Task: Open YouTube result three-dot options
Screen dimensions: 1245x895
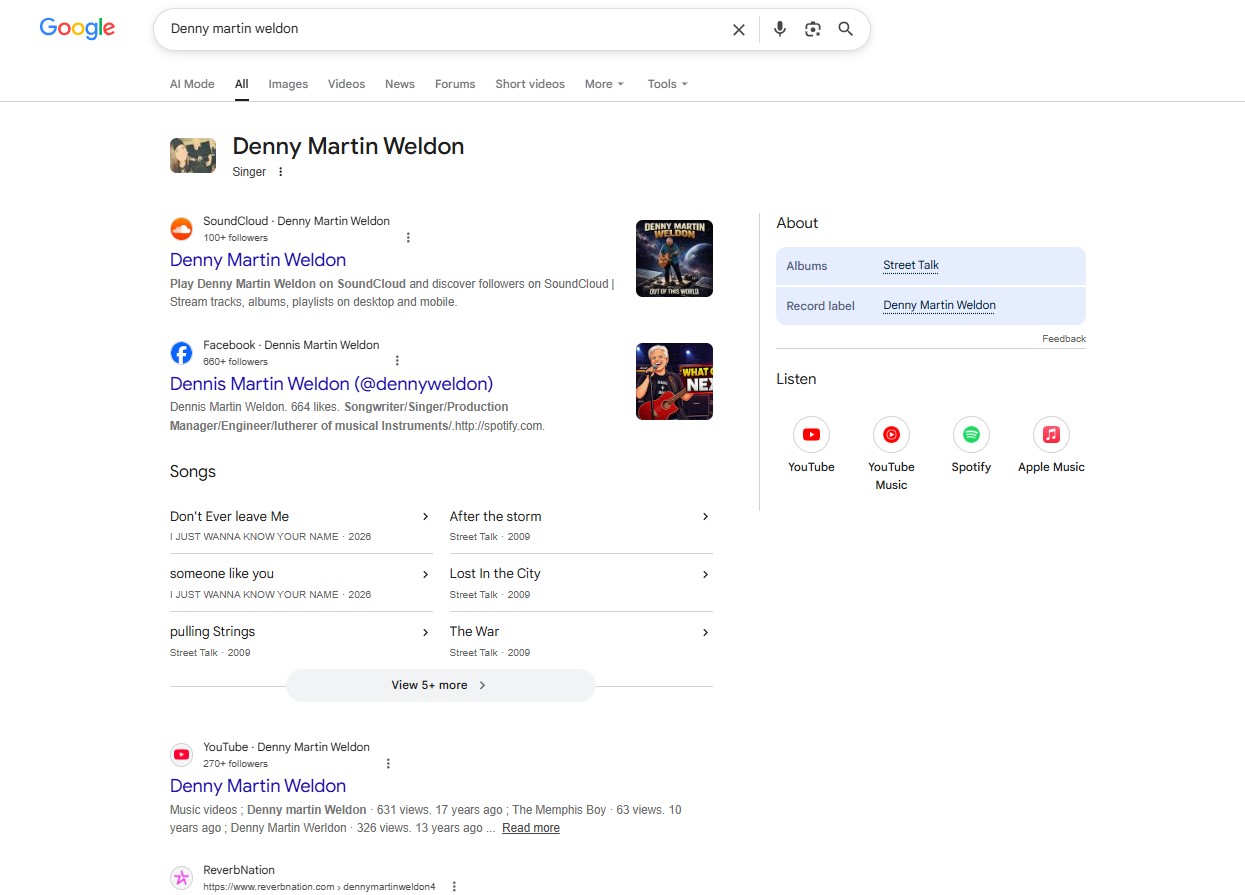Action: pyautogui.click(x=389, y=763)
